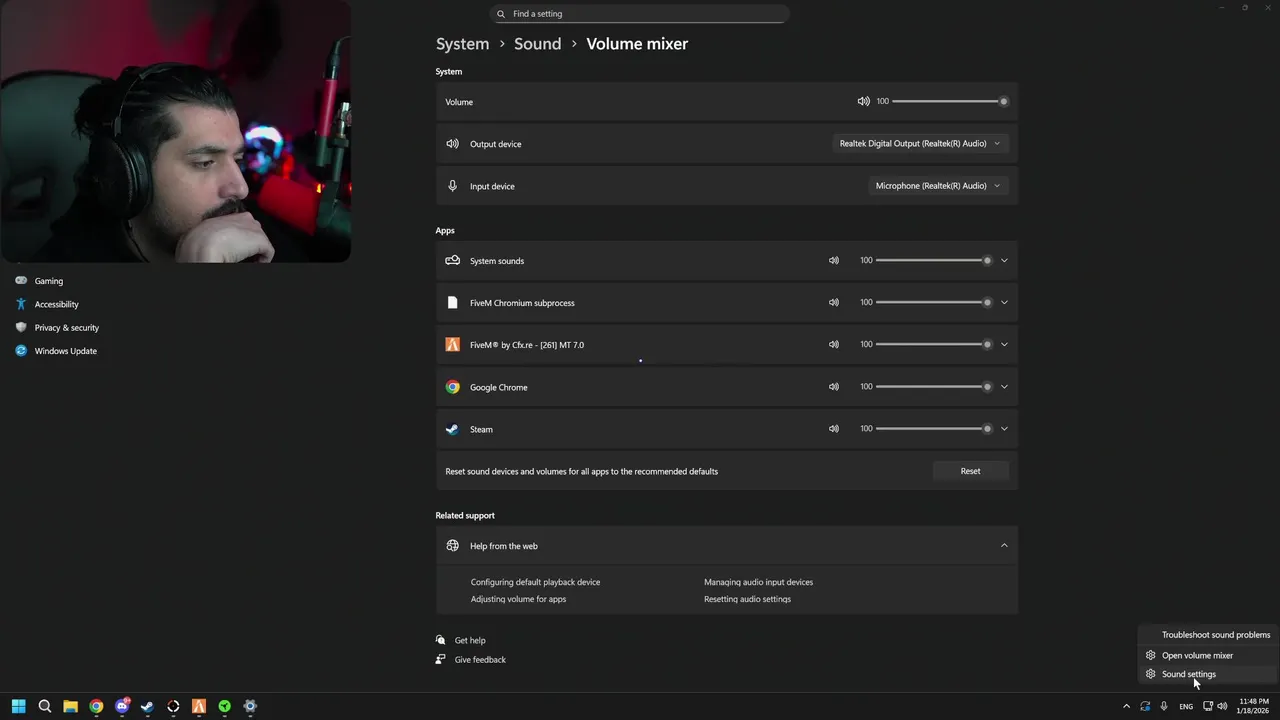Select Sound settings in context menu

(x=1188, y=674)
